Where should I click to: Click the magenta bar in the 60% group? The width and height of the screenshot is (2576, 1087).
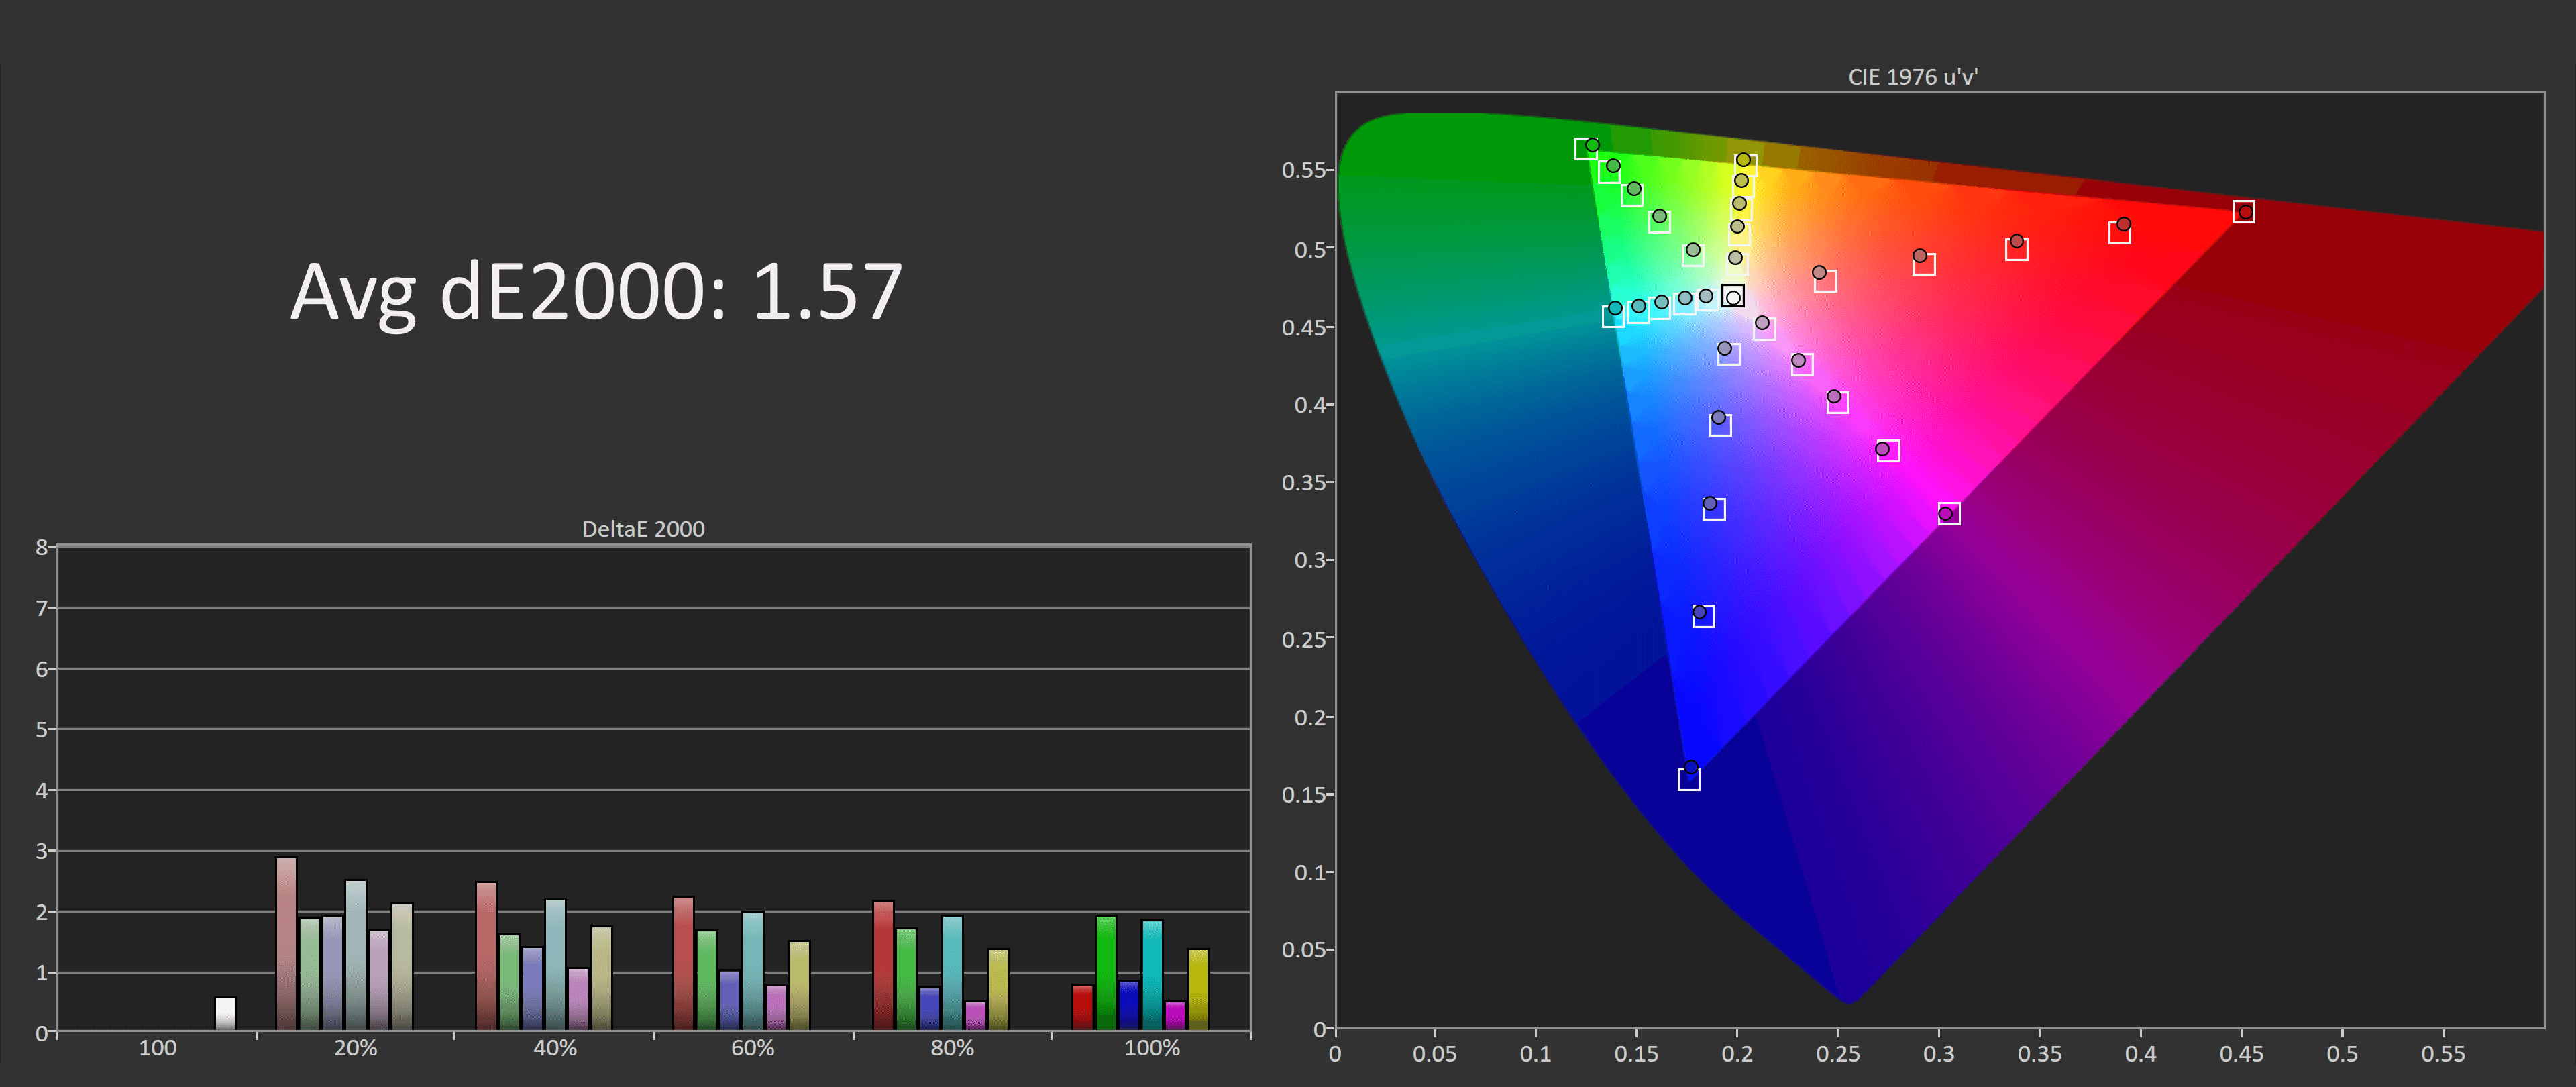tap(775, 1010)
